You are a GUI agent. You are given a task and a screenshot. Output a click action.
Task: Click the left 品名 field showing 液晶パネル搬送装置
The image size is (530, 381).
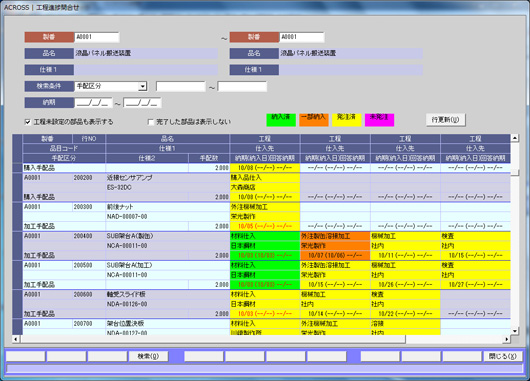146,53
